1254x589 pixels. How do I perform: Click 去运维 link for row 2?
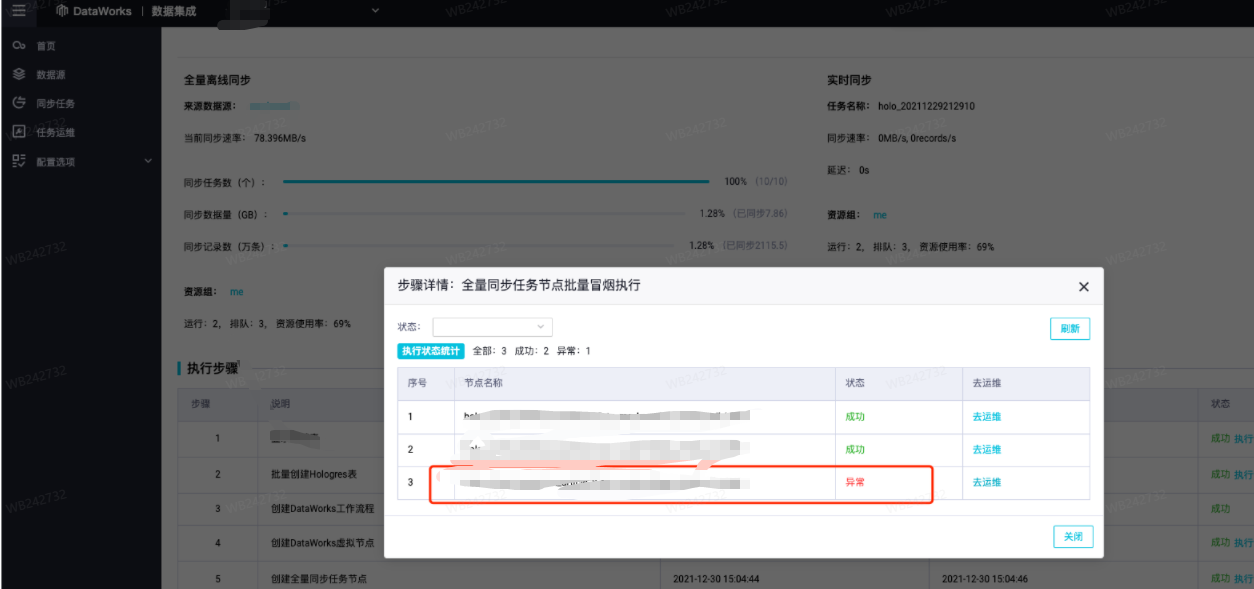(987, 450)
